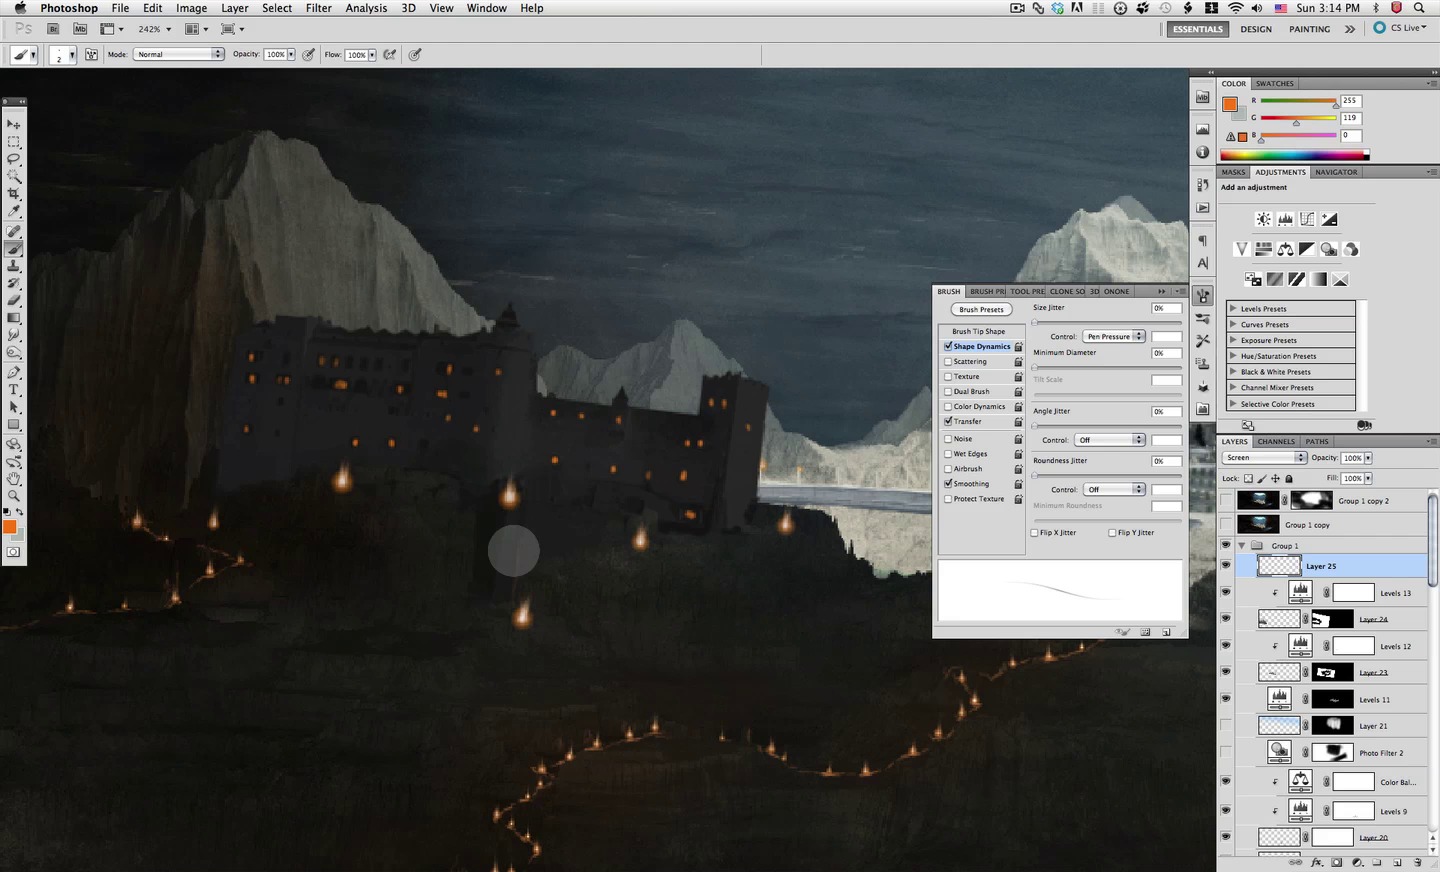The image size is (1440, 872).
Task: Click the layer style fx icon
Action: 1317,862
